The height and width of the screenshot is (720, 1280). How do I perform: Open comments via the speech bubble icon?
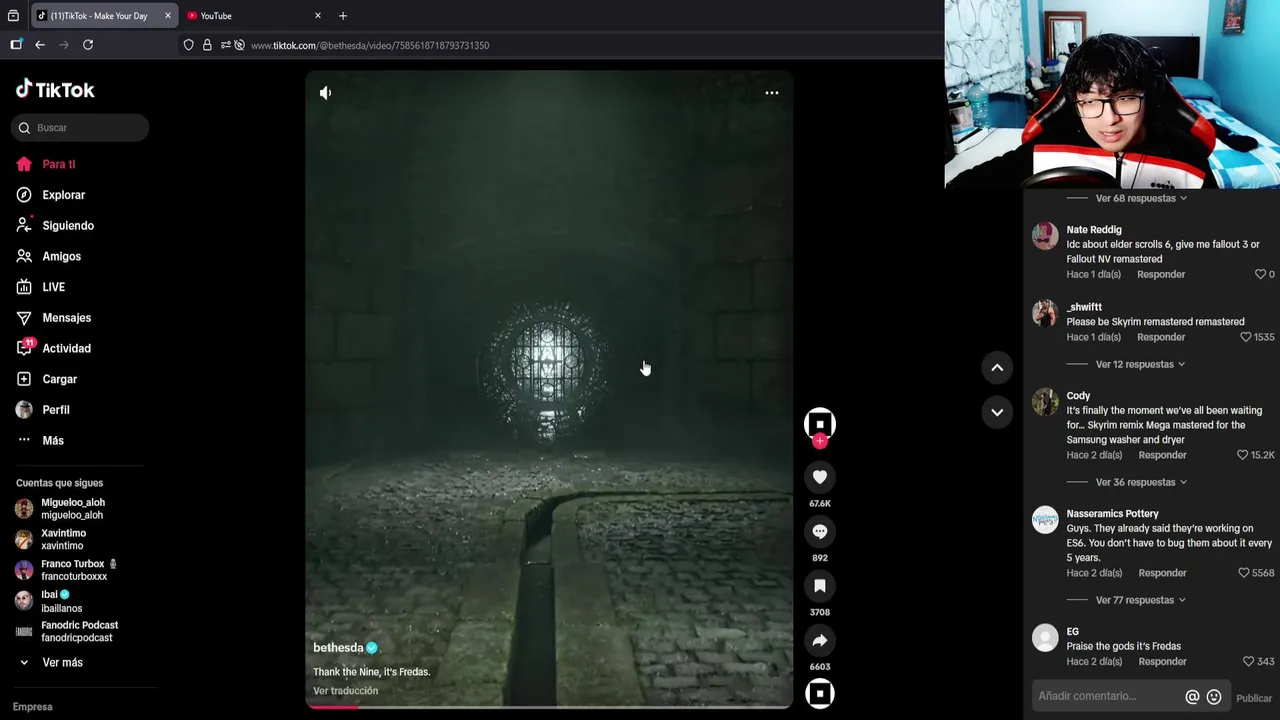(x=820, y=531)
